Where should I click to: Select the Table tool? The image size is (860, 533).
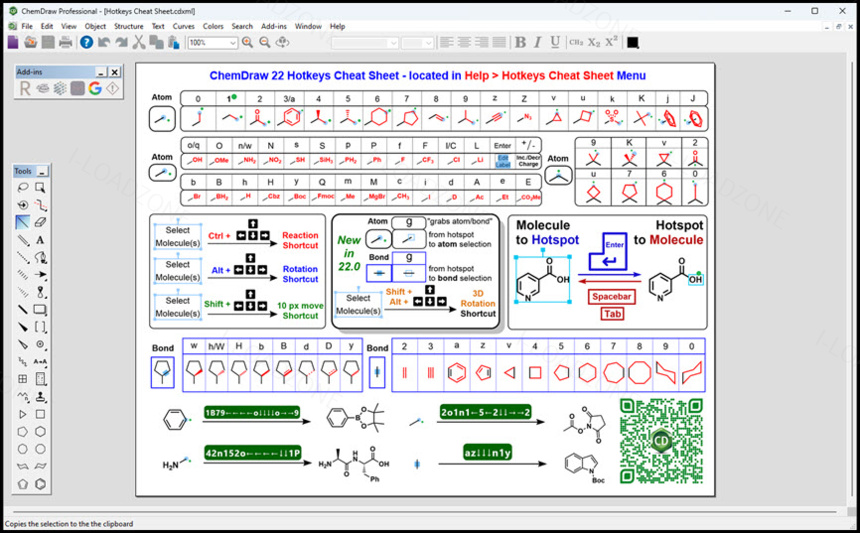point(22,379)
